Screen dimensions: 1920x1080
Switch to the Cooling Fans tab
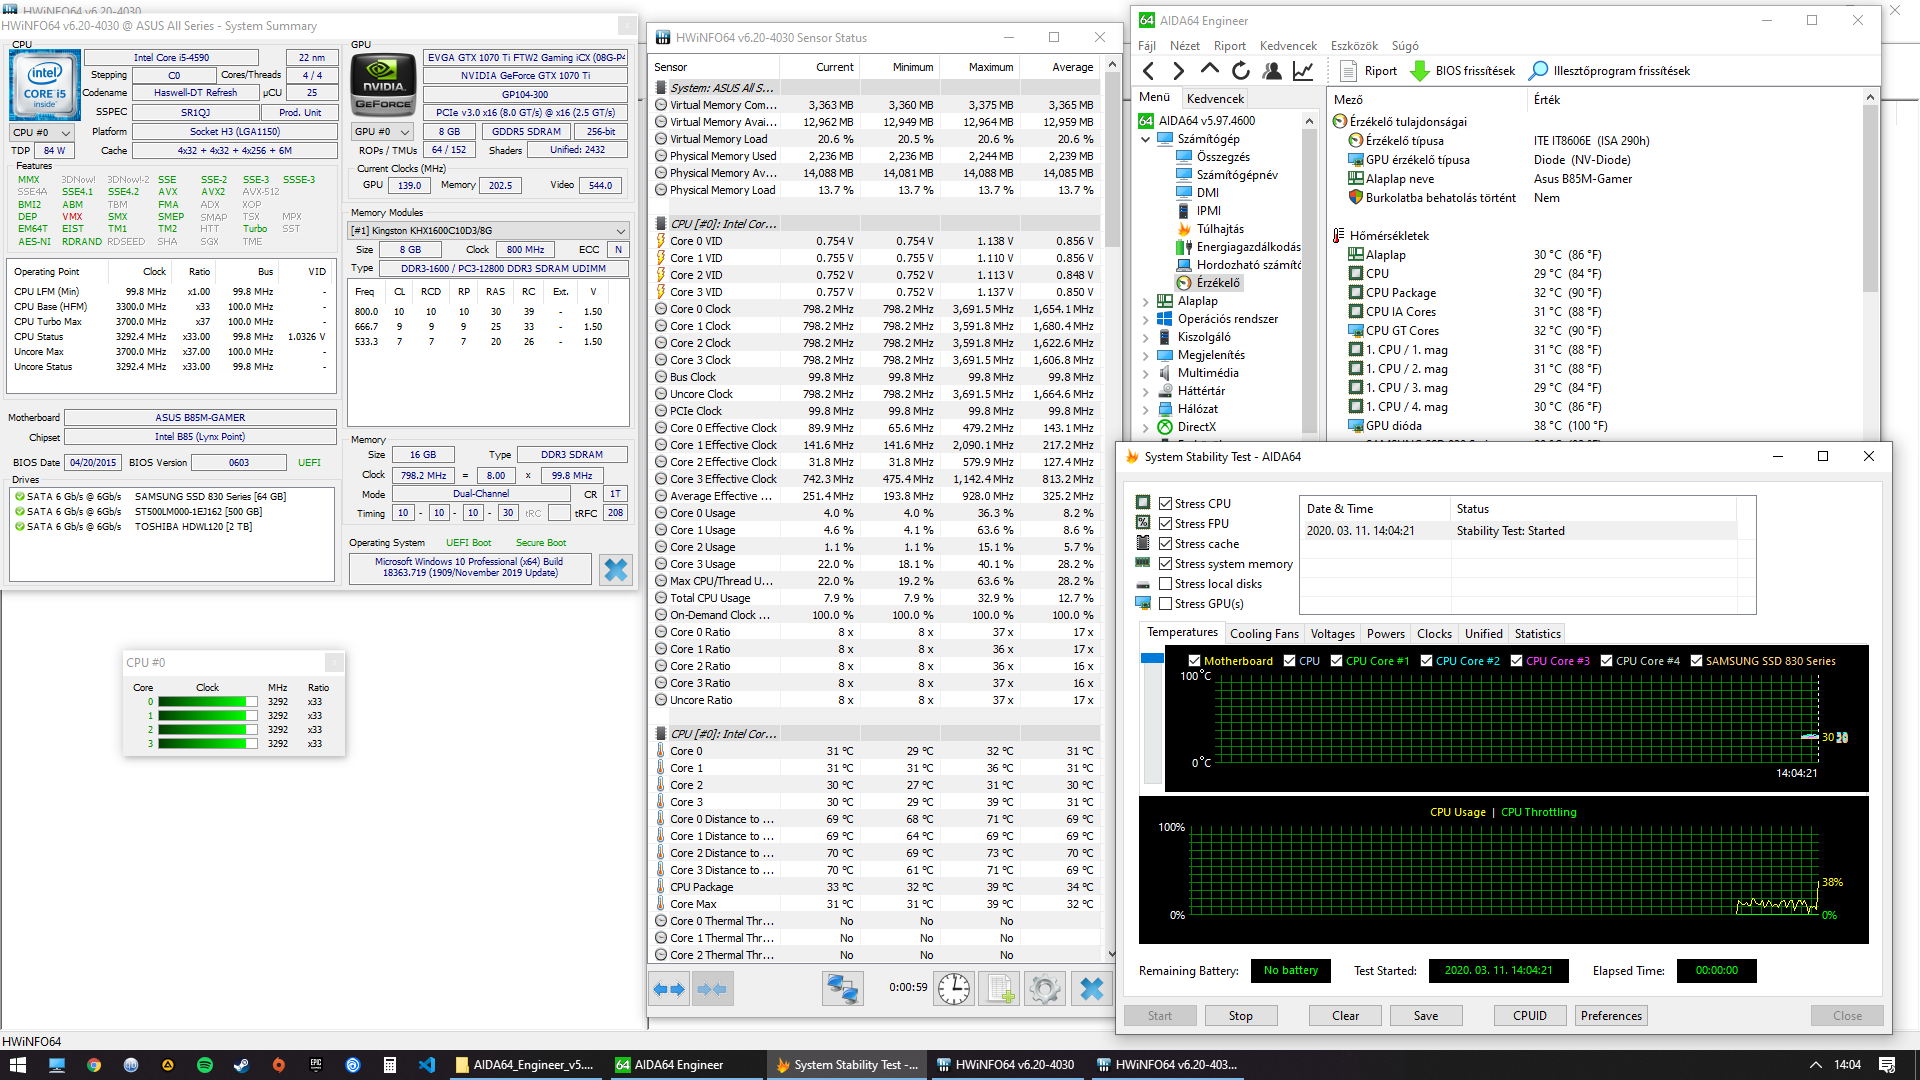pos(1264,634)
